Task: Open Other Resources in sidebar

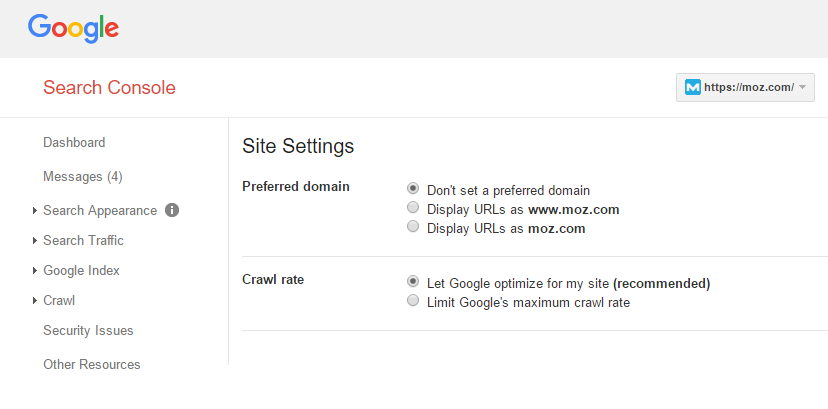Action: [x=92, y=365]
